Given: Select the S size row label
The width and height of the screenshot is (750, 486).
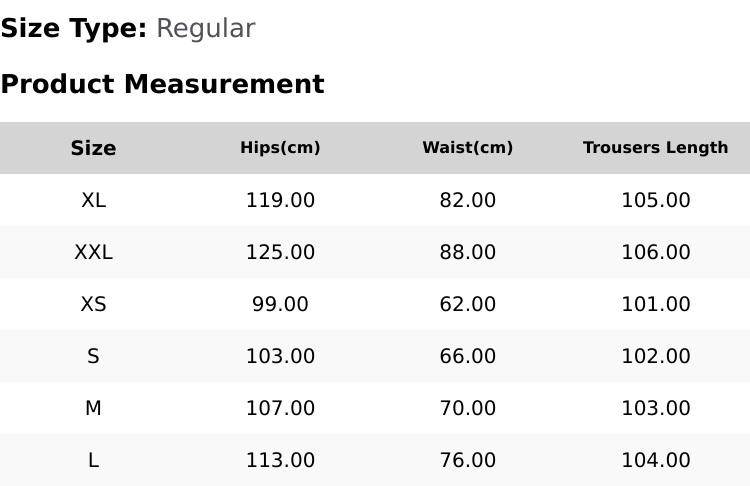Looking at the screenshot, I should tap(93, 356).
